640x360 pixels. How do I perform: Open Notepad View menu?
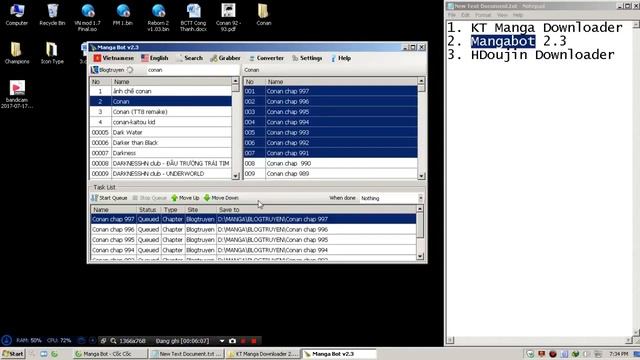point(502,15)
